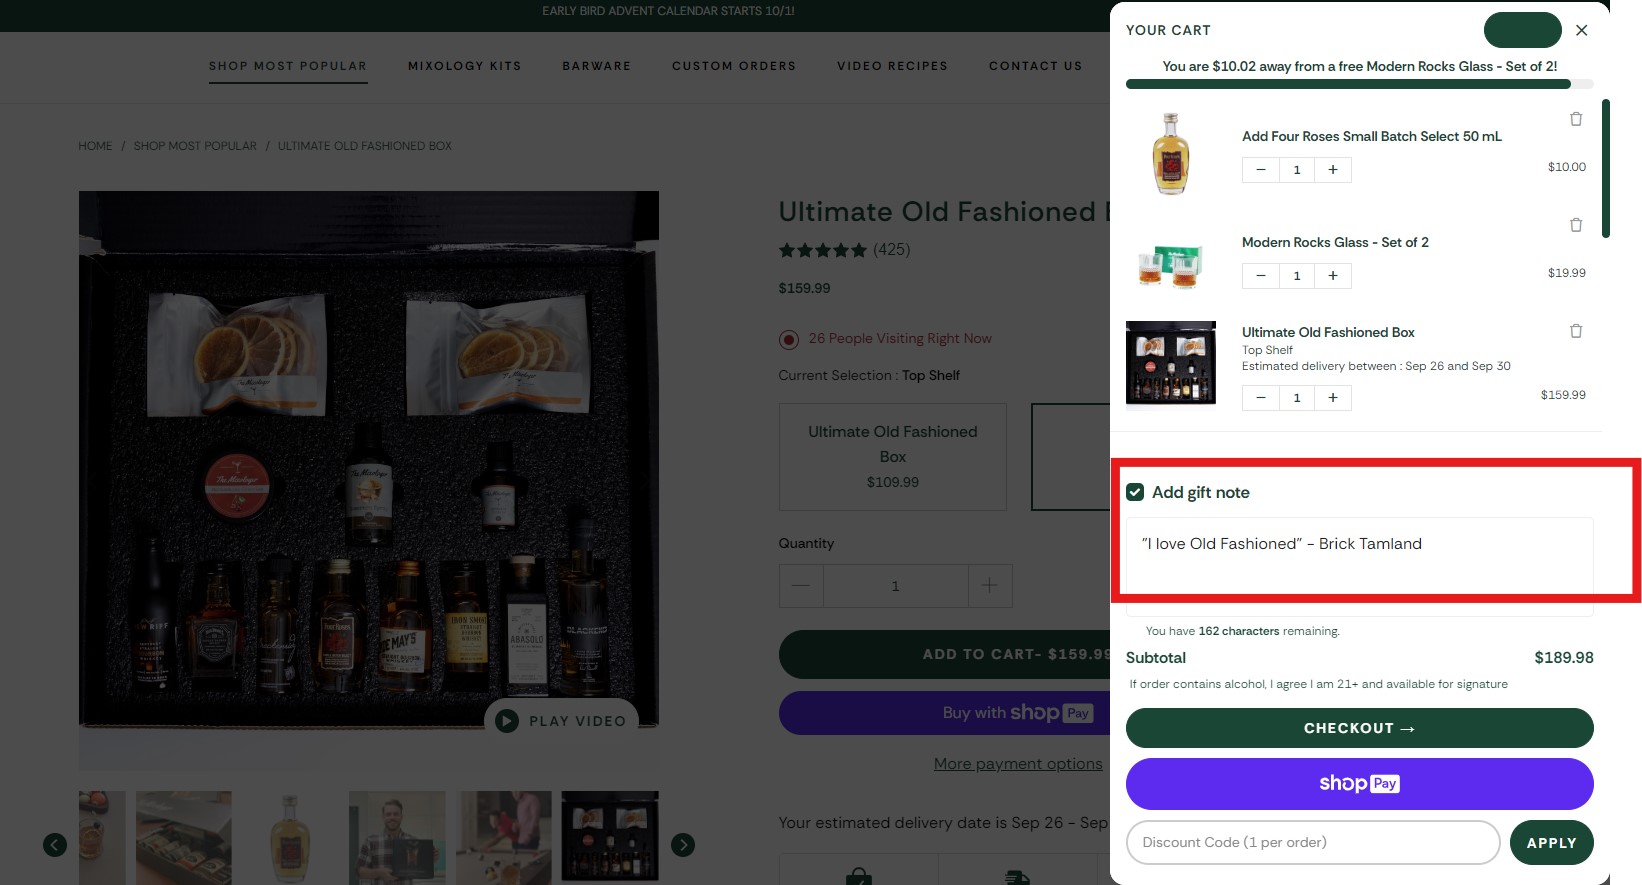Show next product thumbnails
This screenshot has width=1642, height=885.
(683, 845)
